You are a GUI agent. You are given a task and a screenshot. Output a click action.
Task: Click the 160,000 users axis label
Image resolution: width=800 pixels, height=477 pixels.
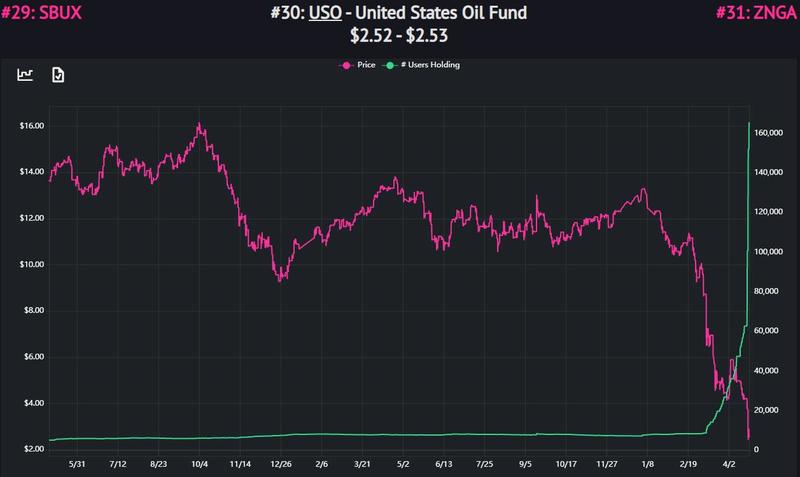768,133
